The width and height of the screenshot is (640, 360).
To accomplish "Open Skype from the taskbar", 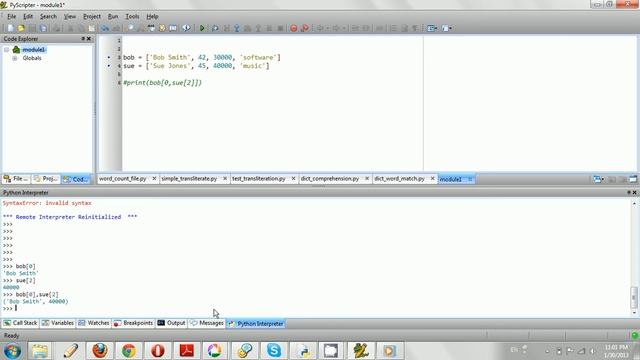I will pyautogui.click(x=273, y=351).
